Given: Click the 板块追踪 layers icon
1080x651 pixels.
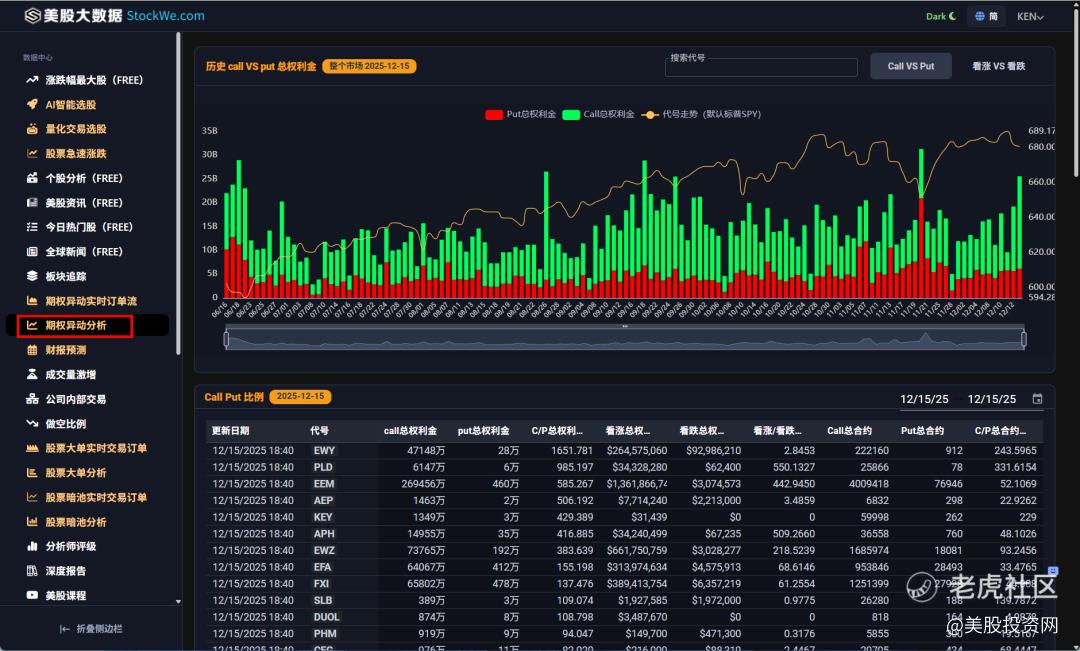Looking at the screenshot, I should pyautogui.click(x=32, y=276).
